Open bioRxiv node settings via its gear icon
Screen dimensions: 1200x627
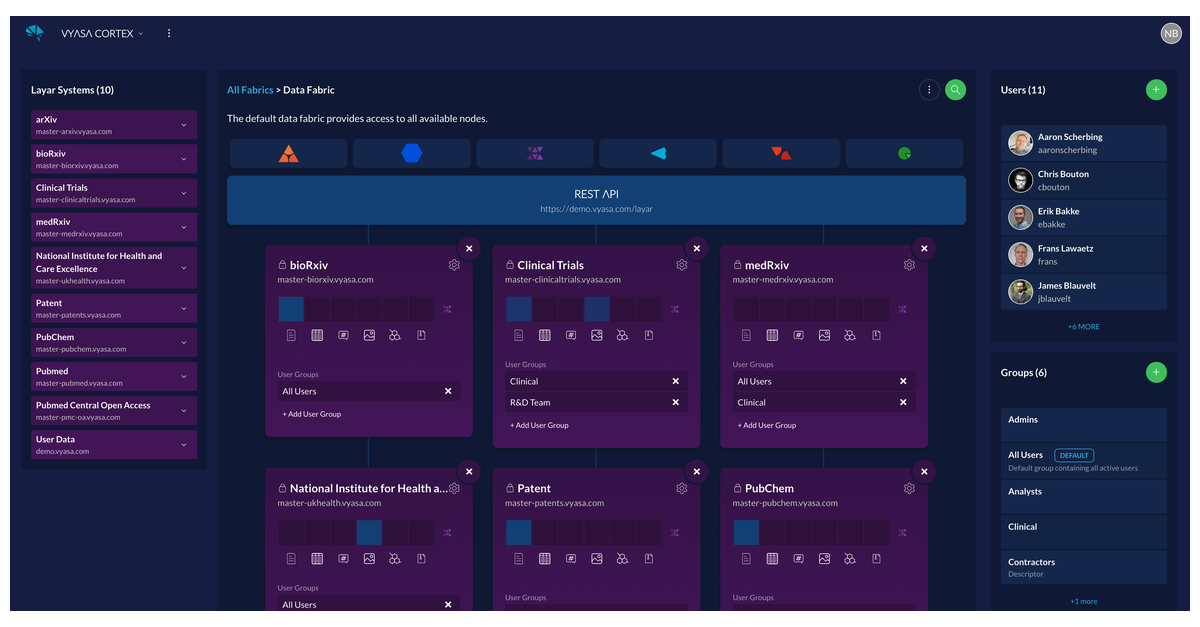click(x=454, y=265)
